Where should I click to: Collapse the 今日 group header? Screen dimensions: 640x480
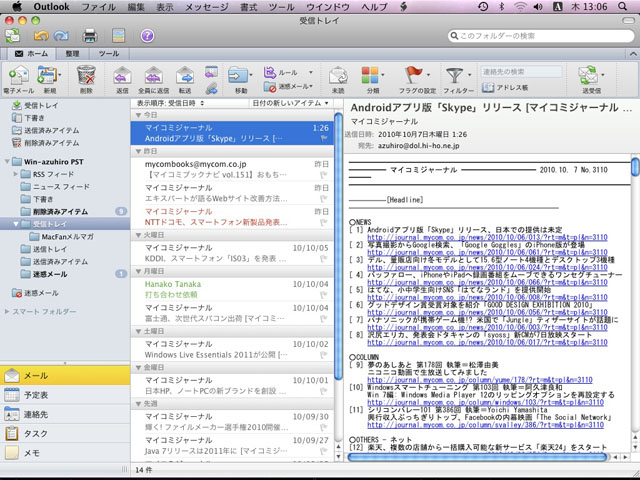138,116
